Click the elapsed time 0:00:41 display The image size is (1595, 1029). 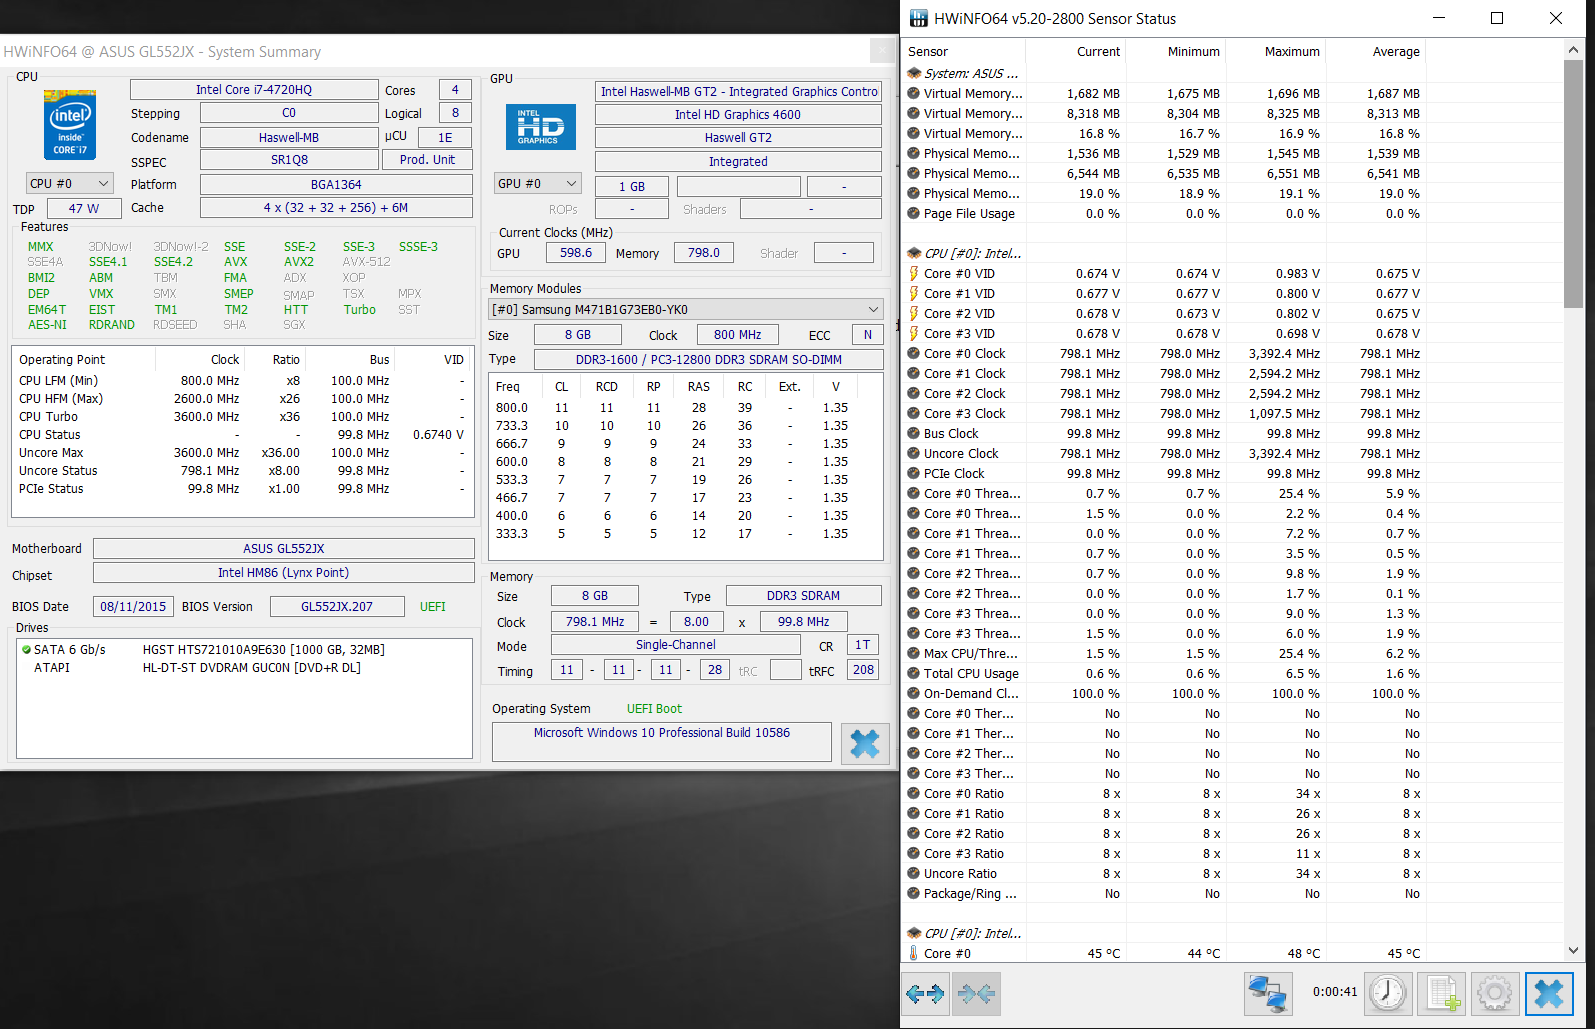(1335, 992)
